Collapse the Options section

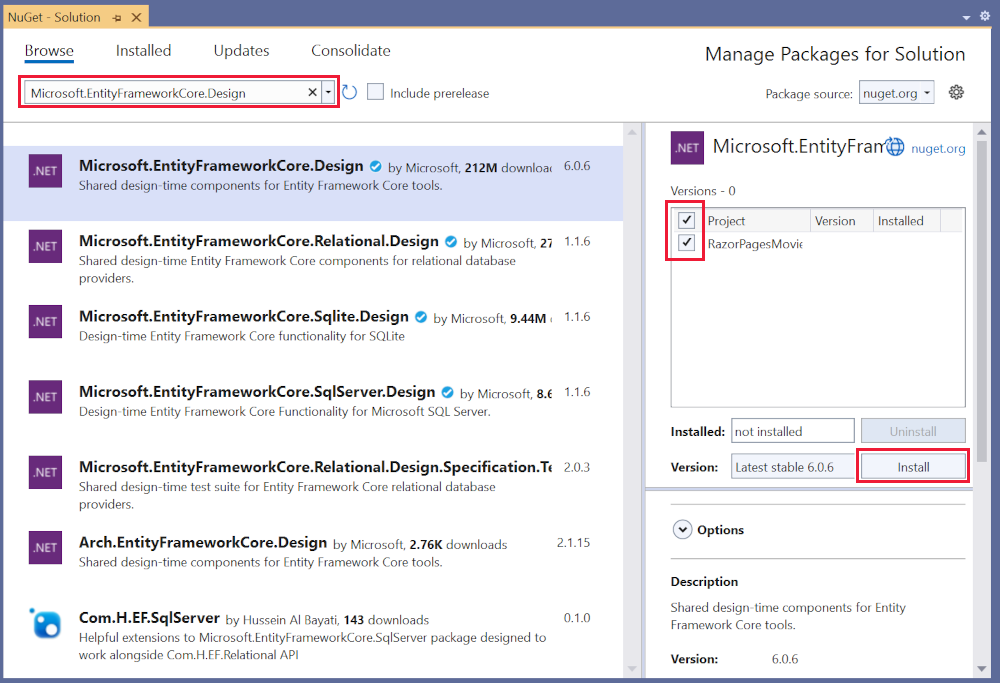pyautogui.click(x=684, y=530)
